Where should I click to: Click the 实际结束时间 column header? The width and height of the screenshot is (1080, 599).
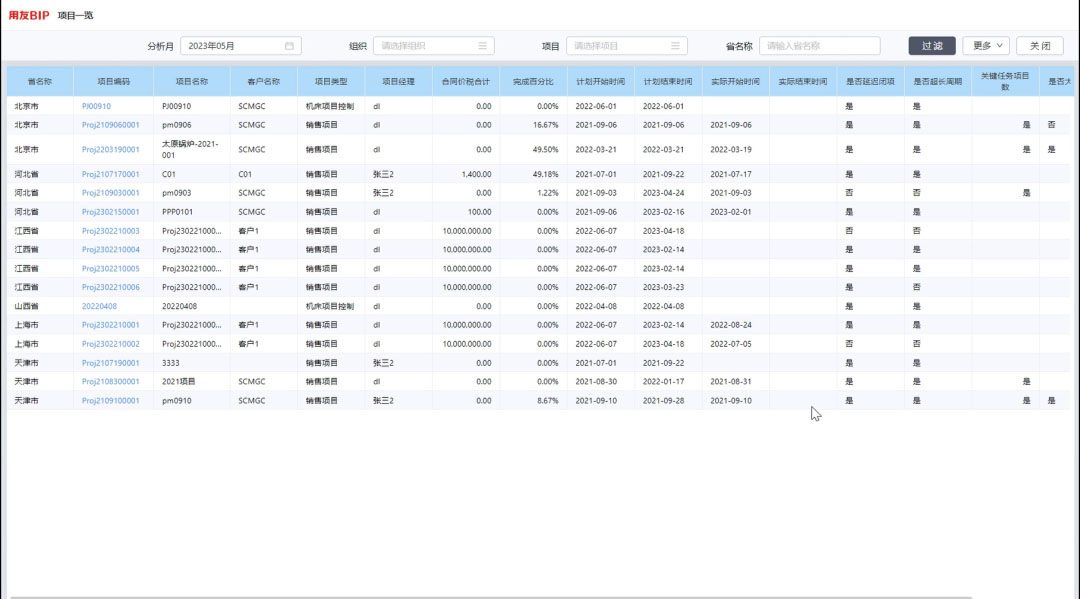803,81
